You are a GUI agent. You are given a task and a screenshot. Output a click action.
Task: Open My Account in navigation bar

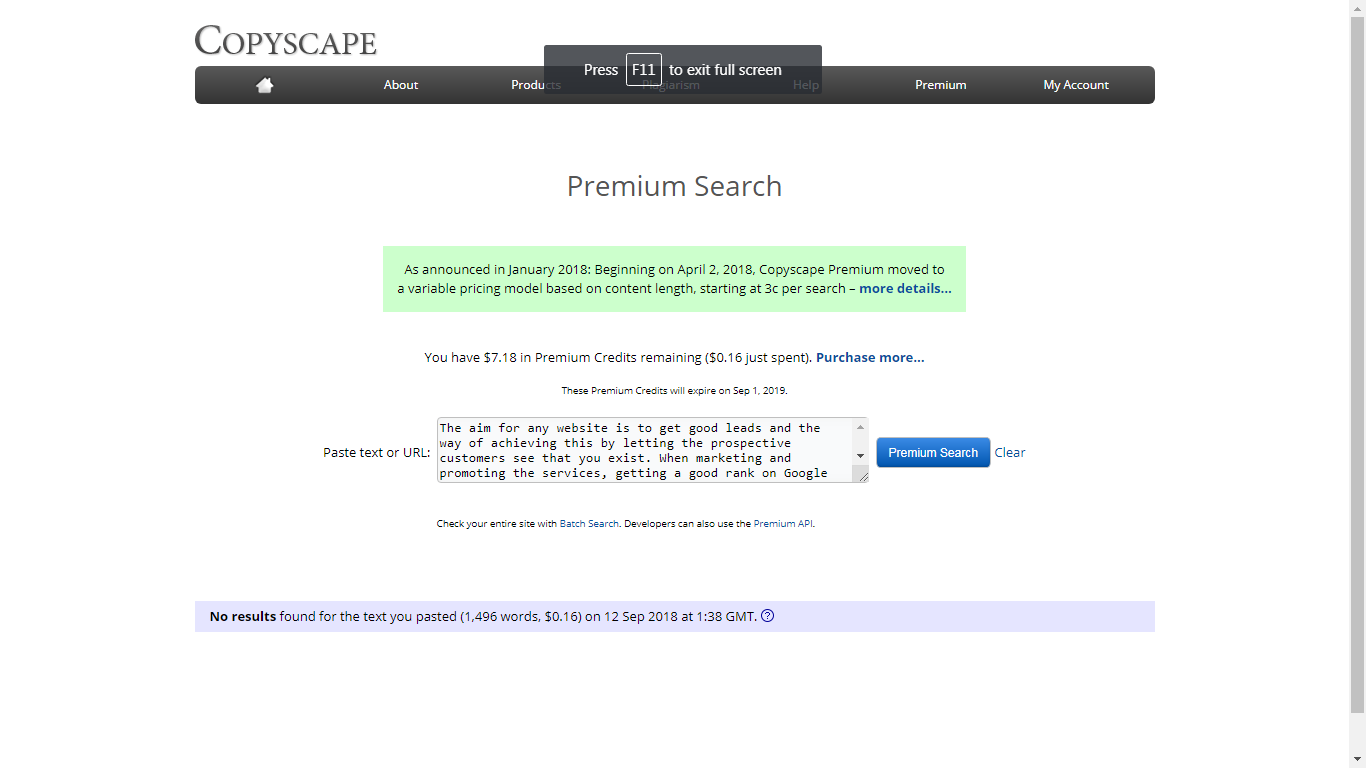click(1076, 85)
